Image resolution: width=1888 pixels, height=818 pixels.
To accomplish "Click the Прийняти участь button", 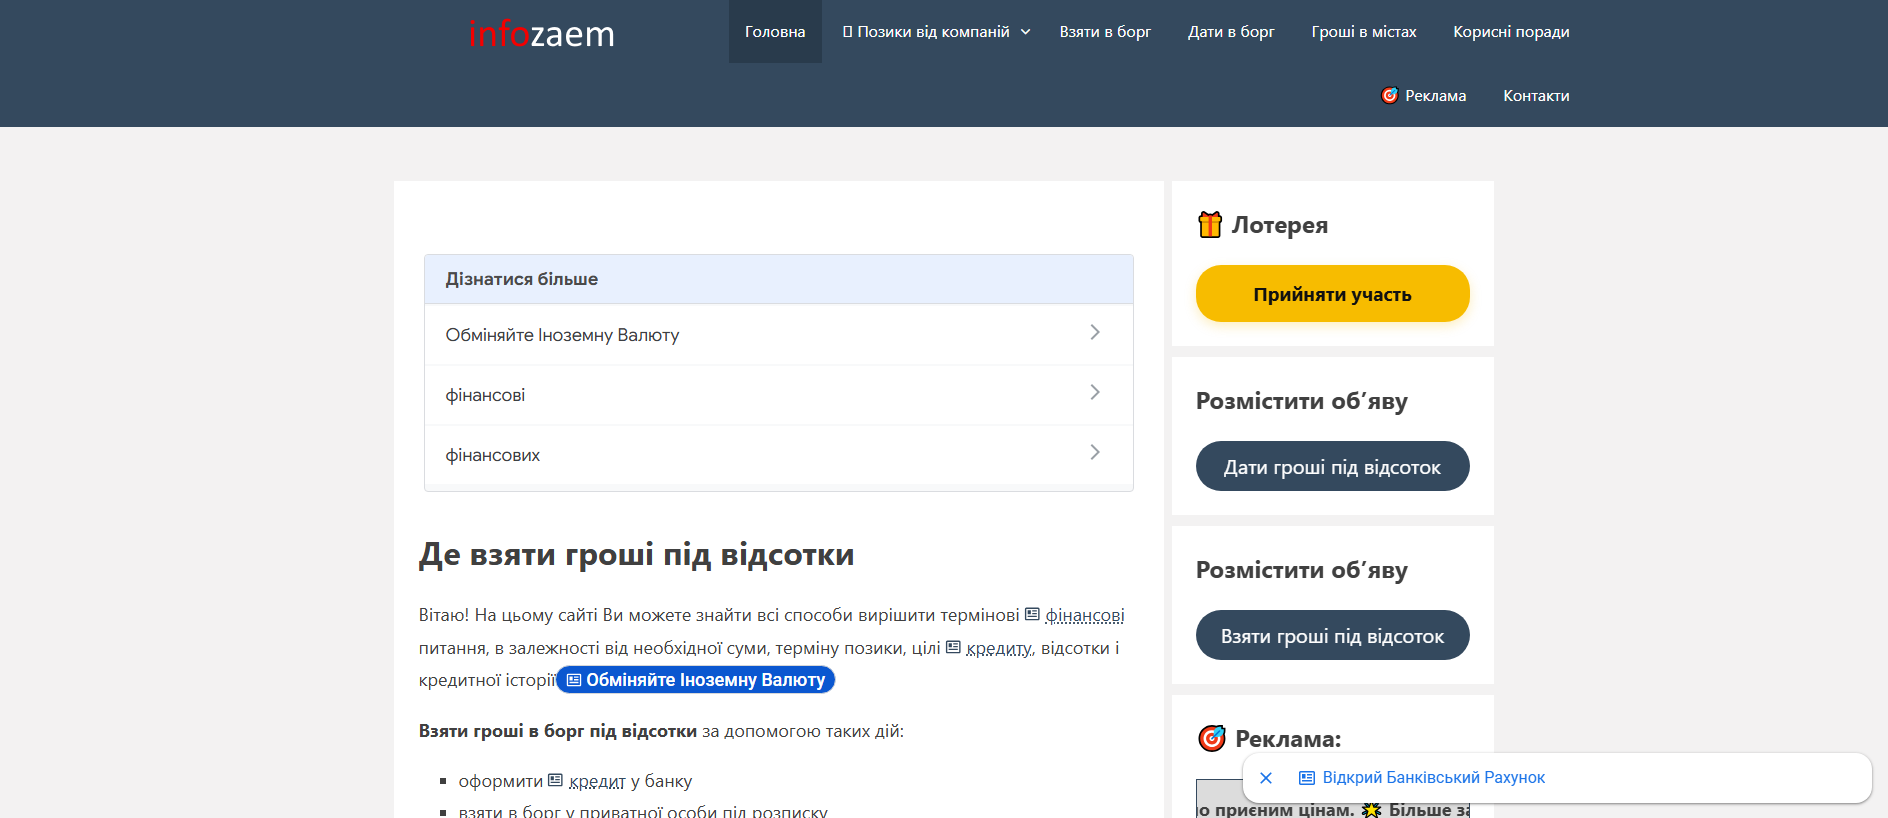I will pyautogui.click(x=1333, y=294).
